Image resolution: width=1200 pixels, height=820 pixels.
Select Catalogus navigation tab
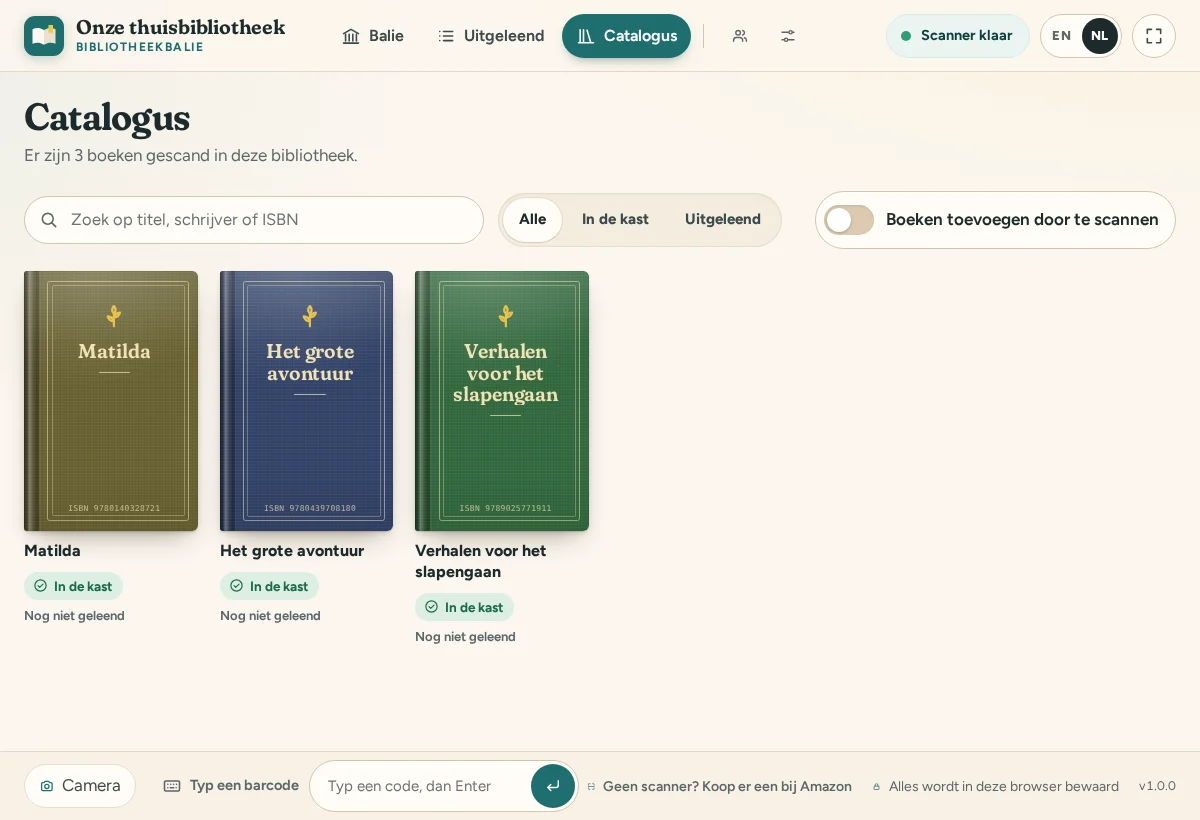pos(626,36)
